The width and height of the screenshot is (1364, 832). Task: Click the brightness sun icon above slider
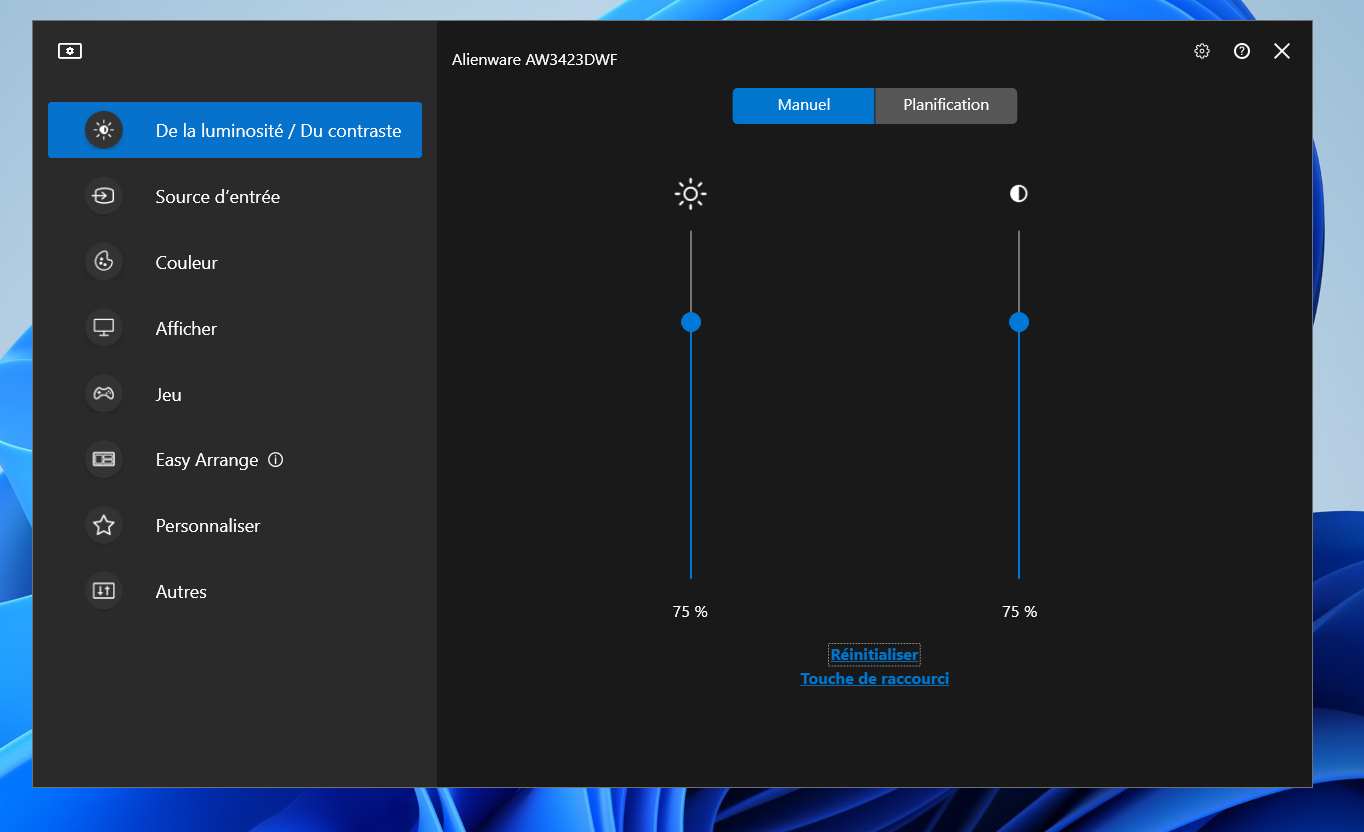pyautogui.click(x=691, y=194)
